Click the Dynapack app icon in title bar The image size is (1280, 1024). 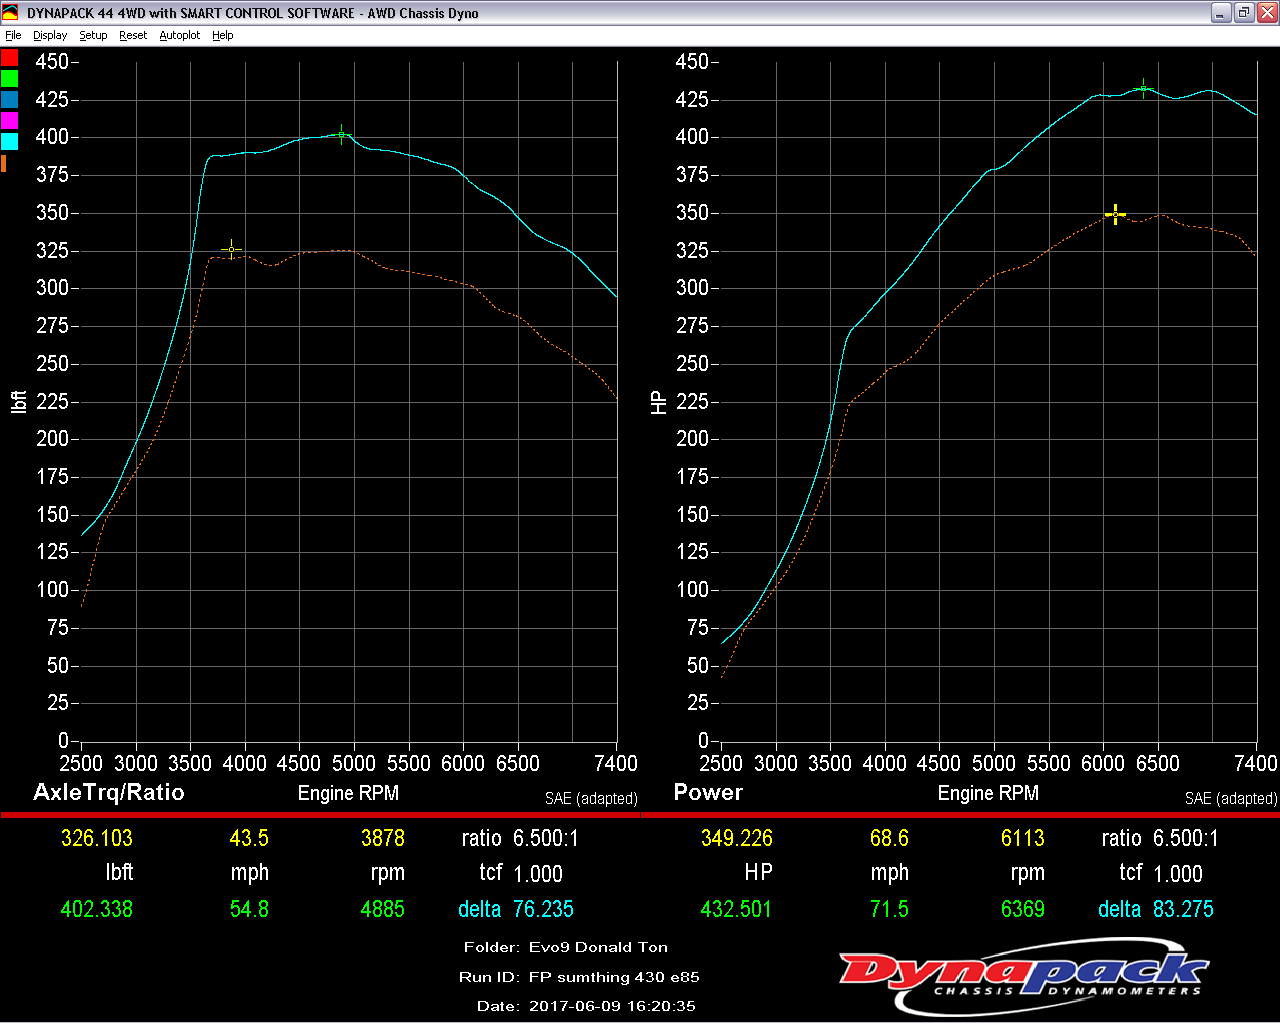coord(11,13)
